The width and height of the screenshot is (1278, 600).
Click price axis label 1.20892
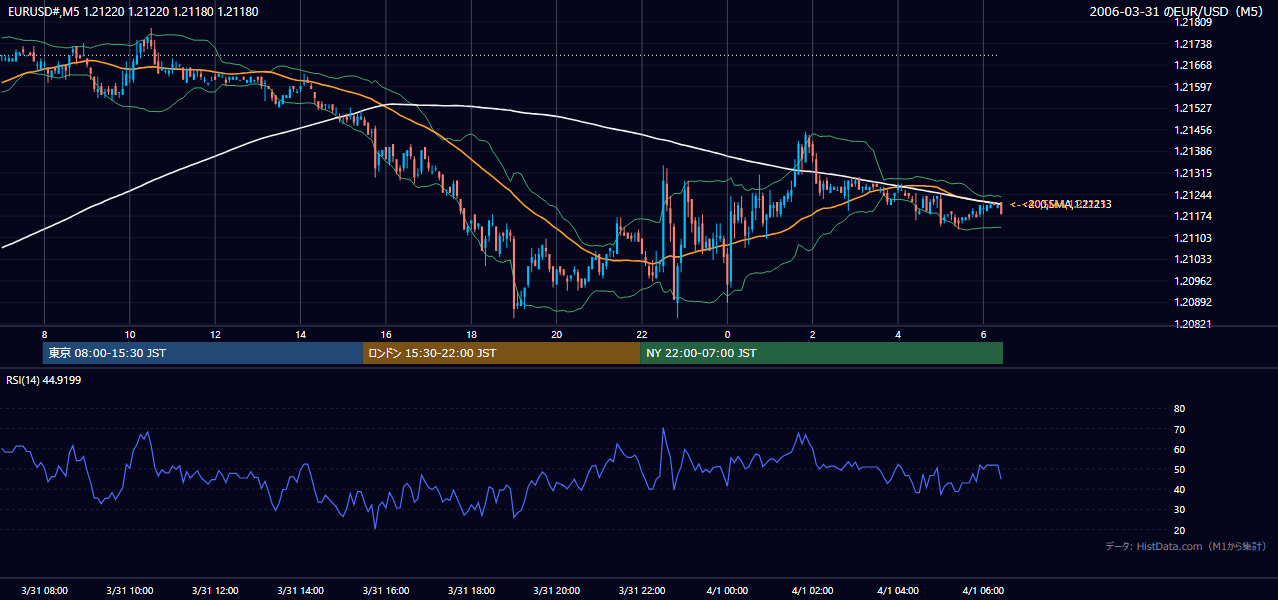(1192, 302)
